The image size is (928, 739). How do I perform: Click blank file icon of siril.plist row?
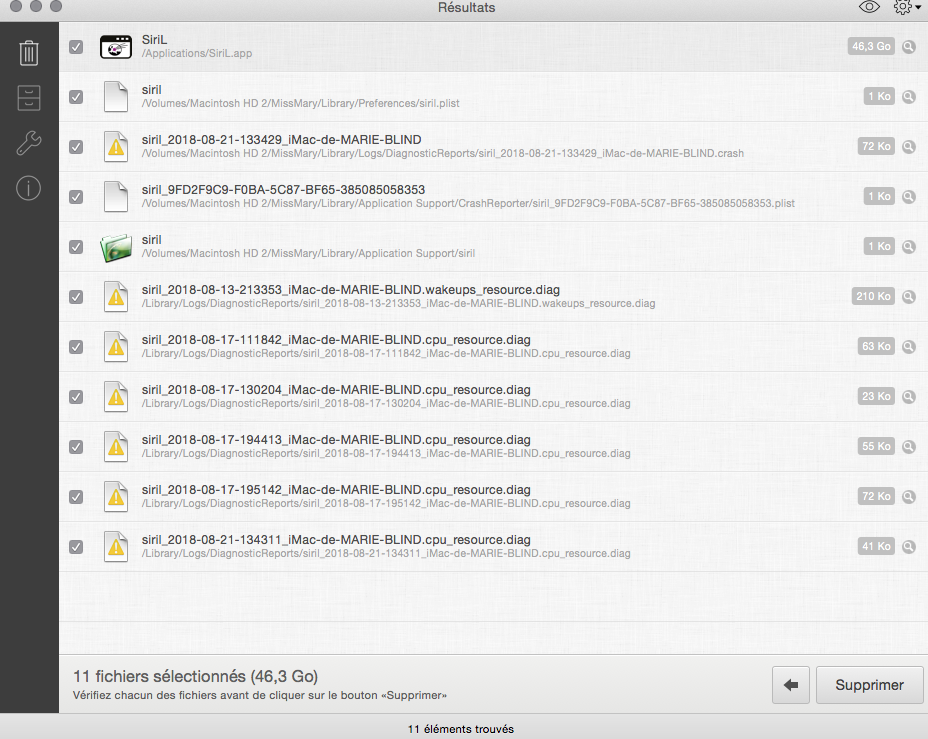[x=116, y=96]
